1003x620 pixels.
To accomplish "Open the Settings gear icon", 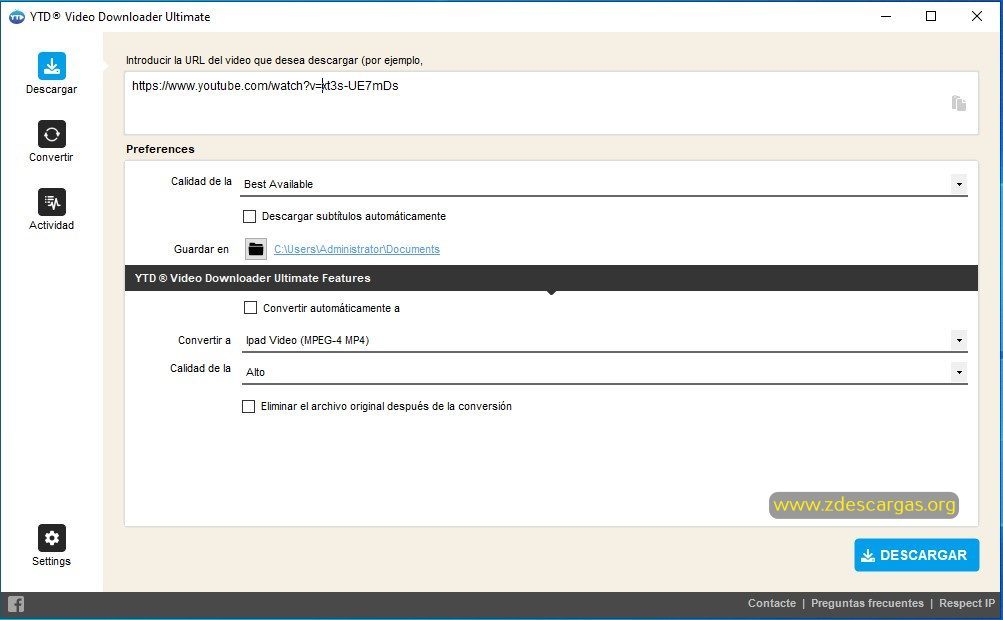I will click(52, 537).
